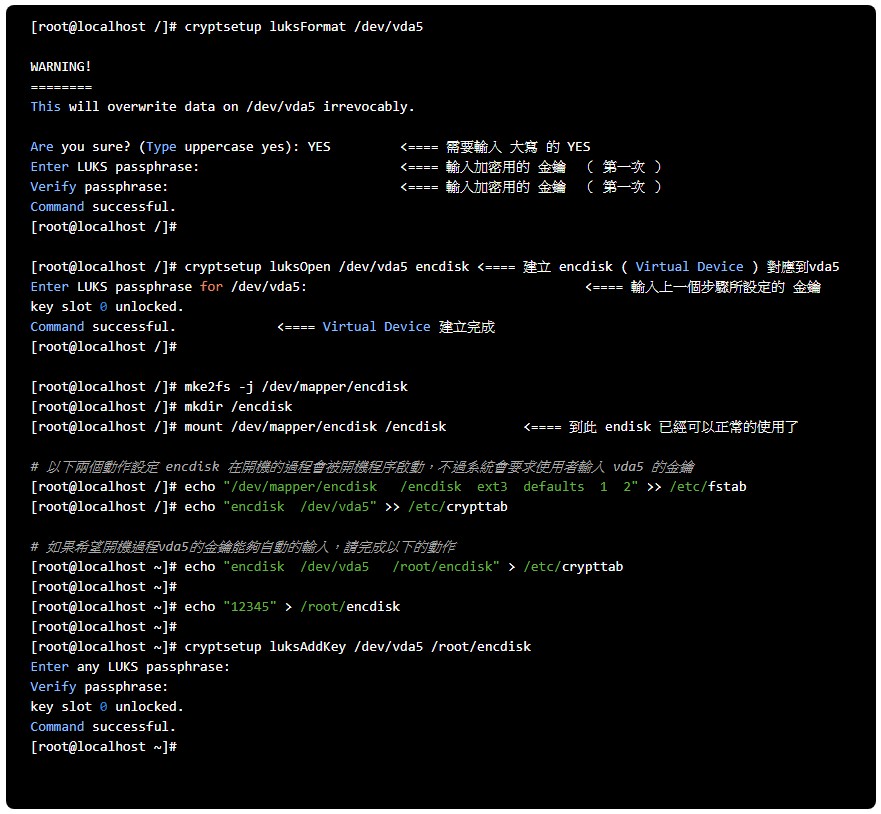Click the final [root@localhost ~]# prompt
The image size is (881, 814).
(x=104, y=747)
